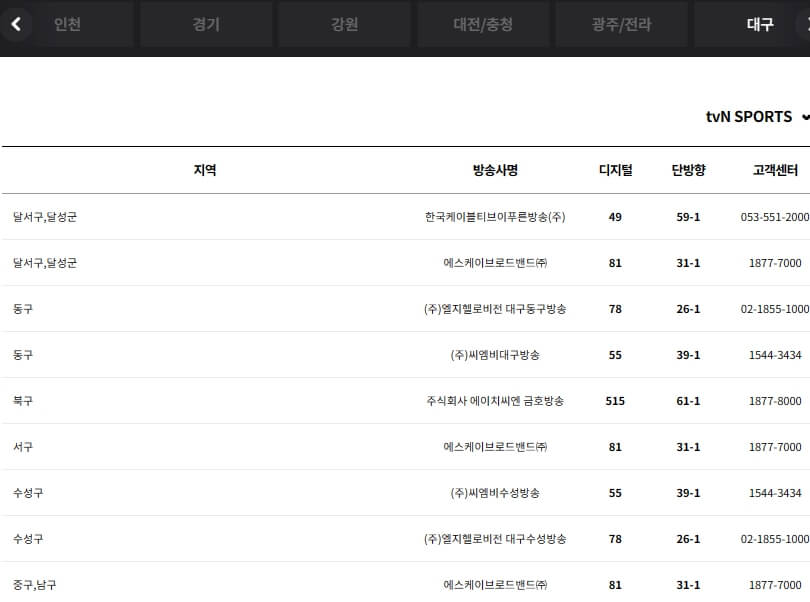Click the 방송사명 column header
The width and height of the screenshot is (810, 602).
coord(495,170)
